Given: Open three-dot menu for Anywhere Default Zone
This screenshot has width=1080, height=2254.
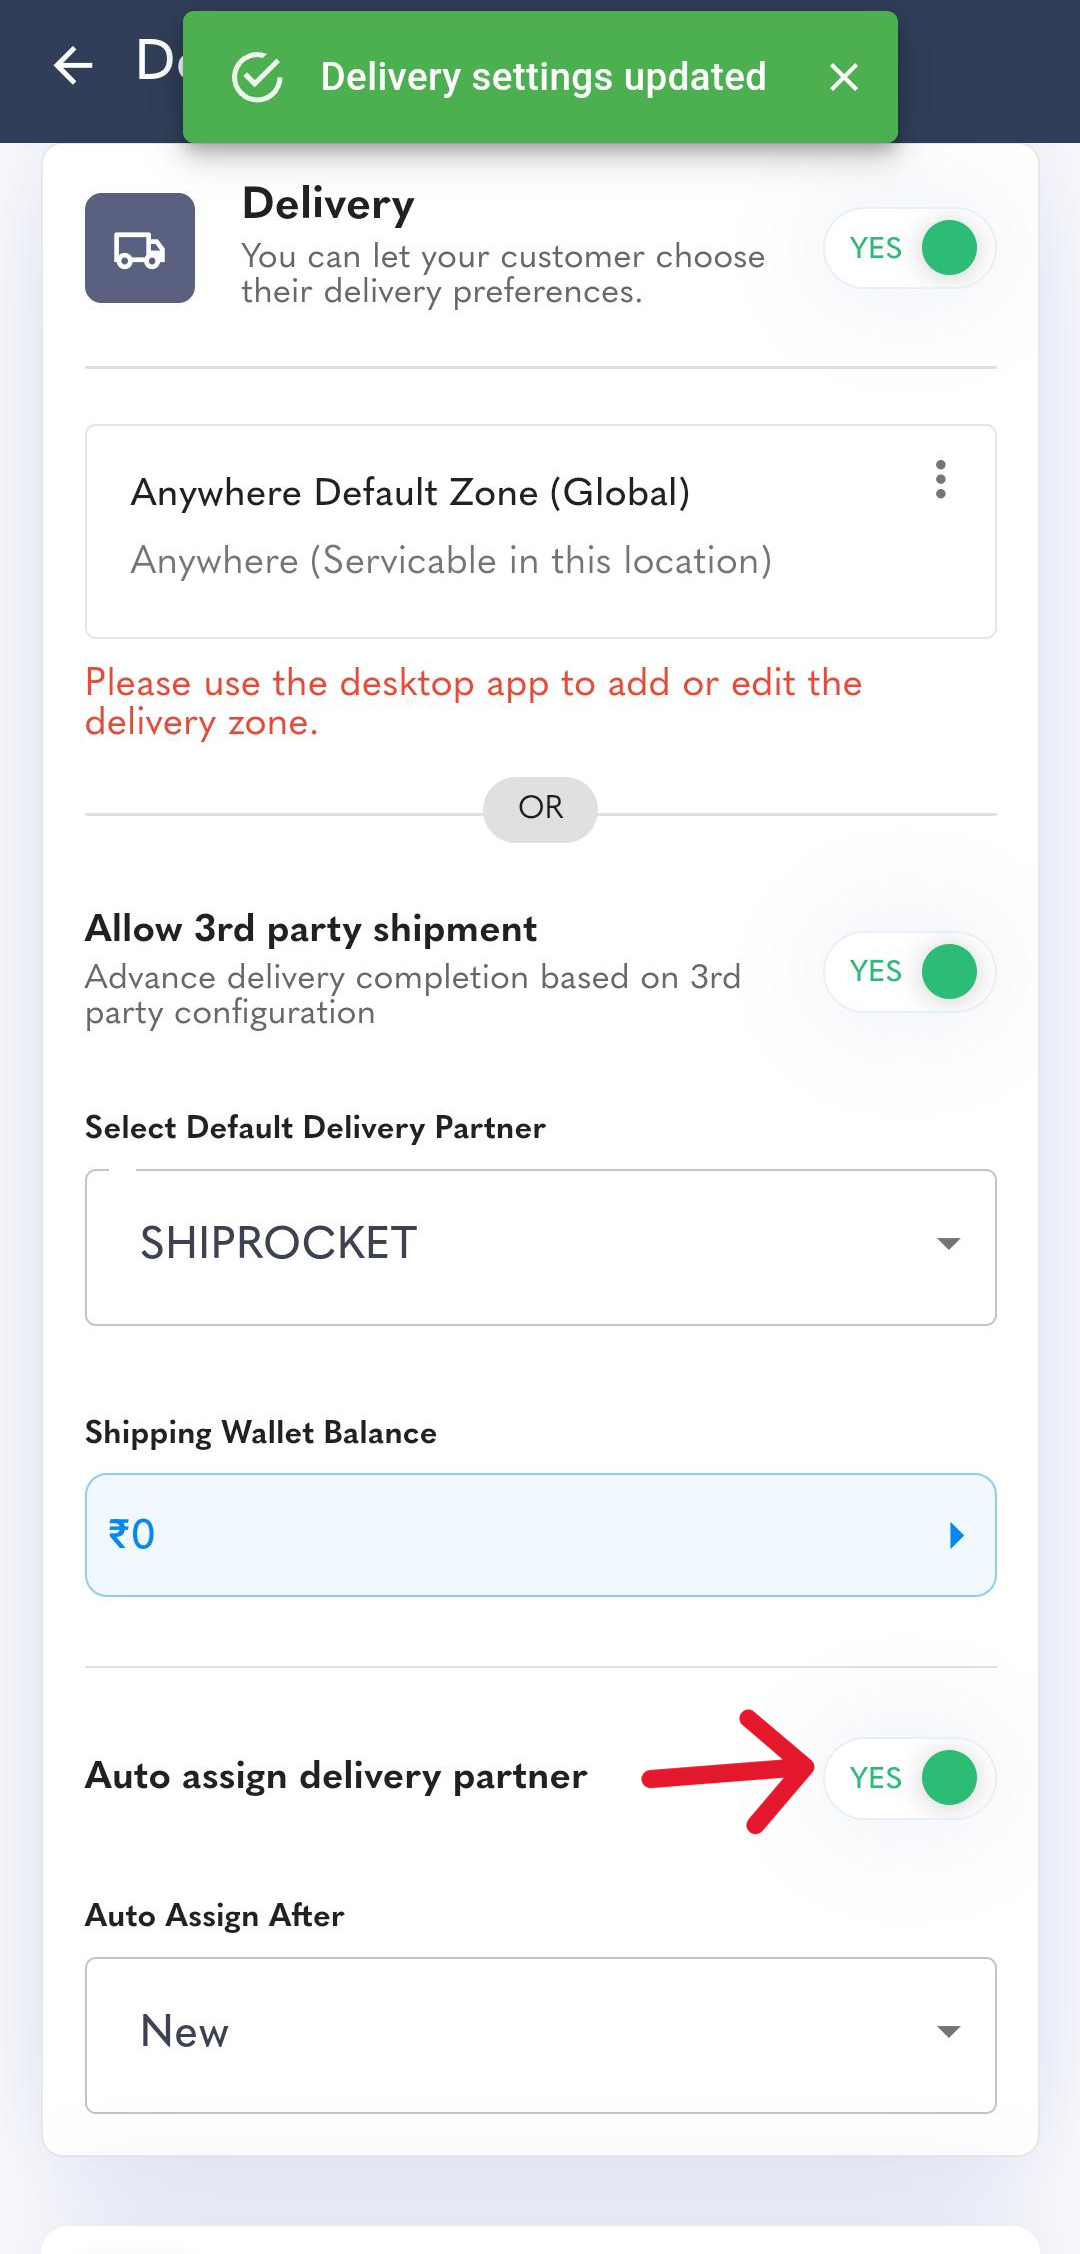Looking at the screenshot, I should coord(940,480).
